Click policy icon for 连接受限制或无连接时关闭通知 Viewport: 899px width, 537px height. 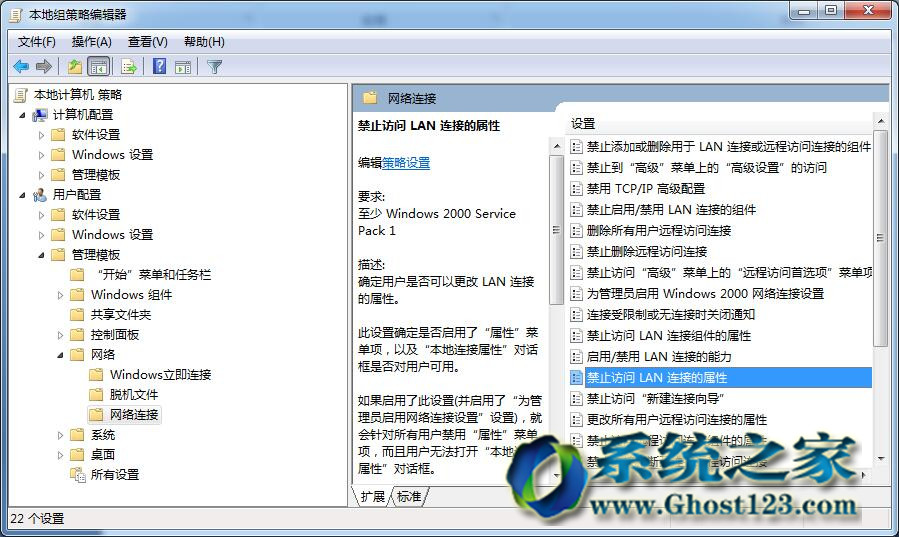pyautogui.click(x=576, y=315)
